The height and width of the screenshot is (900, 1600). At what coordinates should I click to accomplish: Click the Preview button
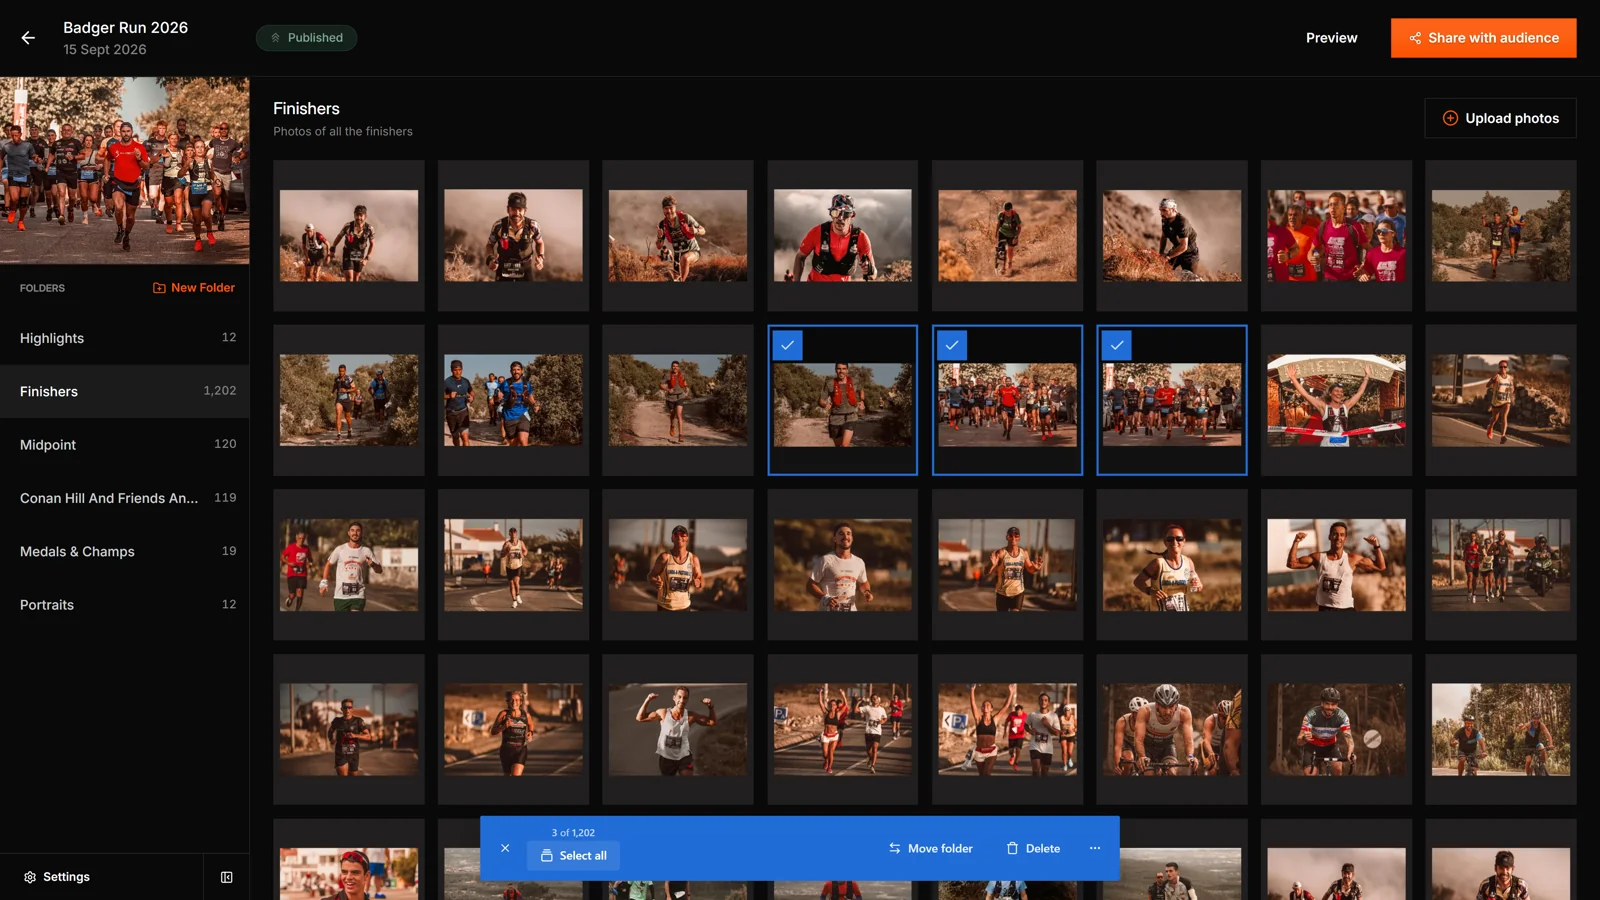coord(1331,38)
